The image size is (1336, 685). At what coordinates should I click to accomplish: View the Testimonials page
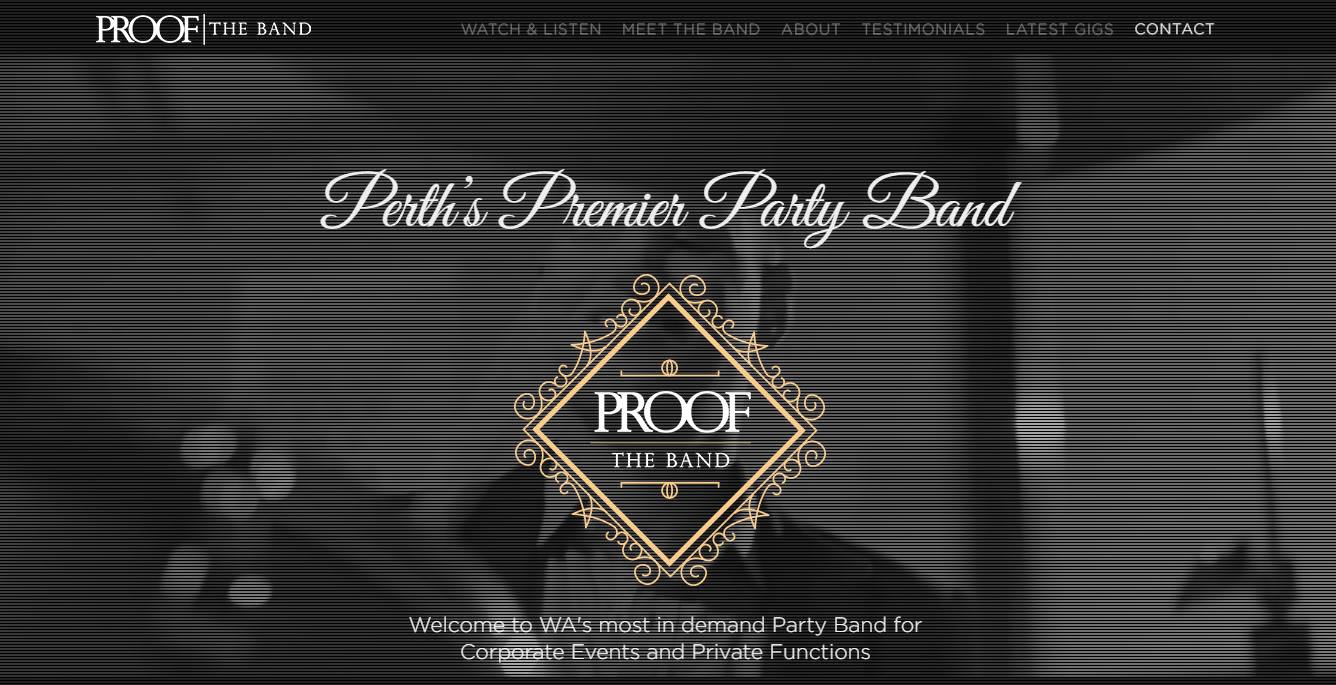click(923, 29)
